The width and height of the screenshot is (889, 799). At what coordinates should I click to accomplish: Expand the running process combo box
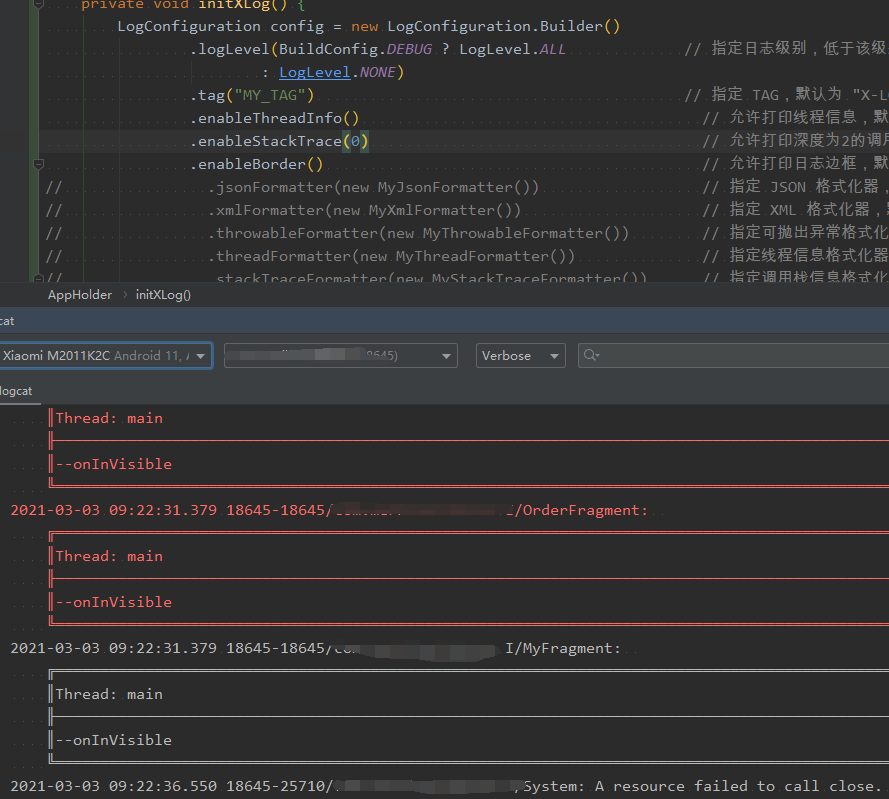tap(340, 355)
